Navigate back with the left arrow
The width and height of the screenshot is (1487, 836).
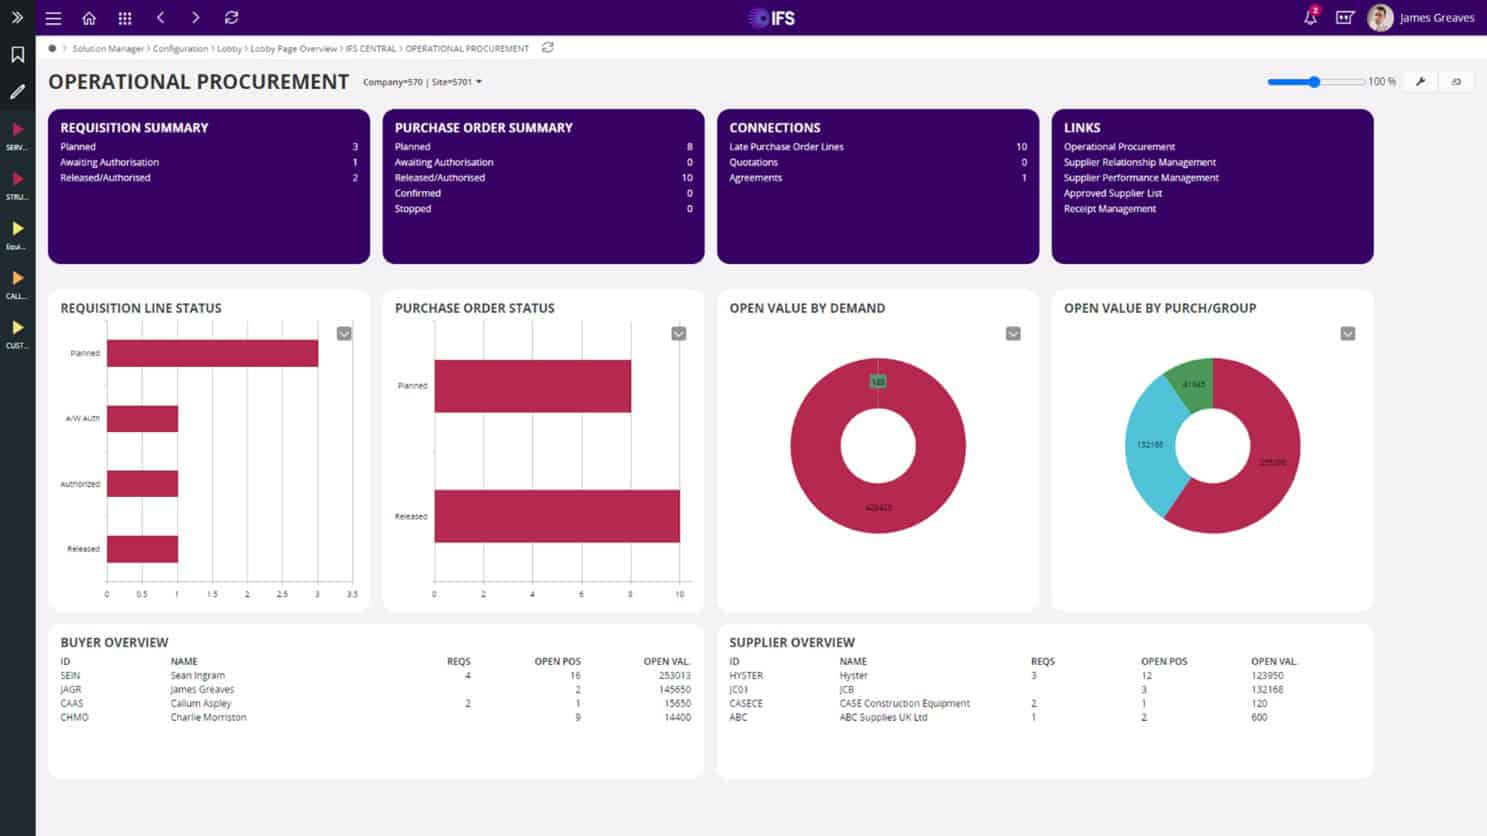pyautogui.click(x=161, y=18)
